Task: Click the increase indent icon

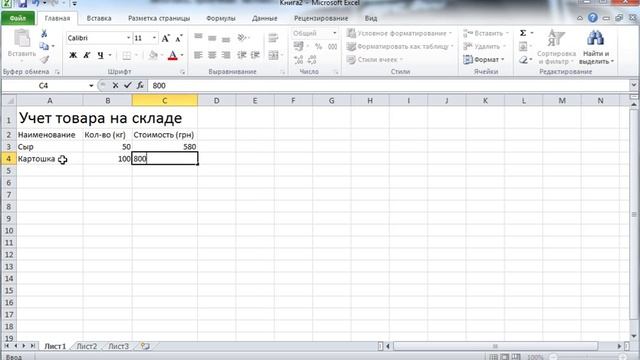Action: (x=256, y=55)
